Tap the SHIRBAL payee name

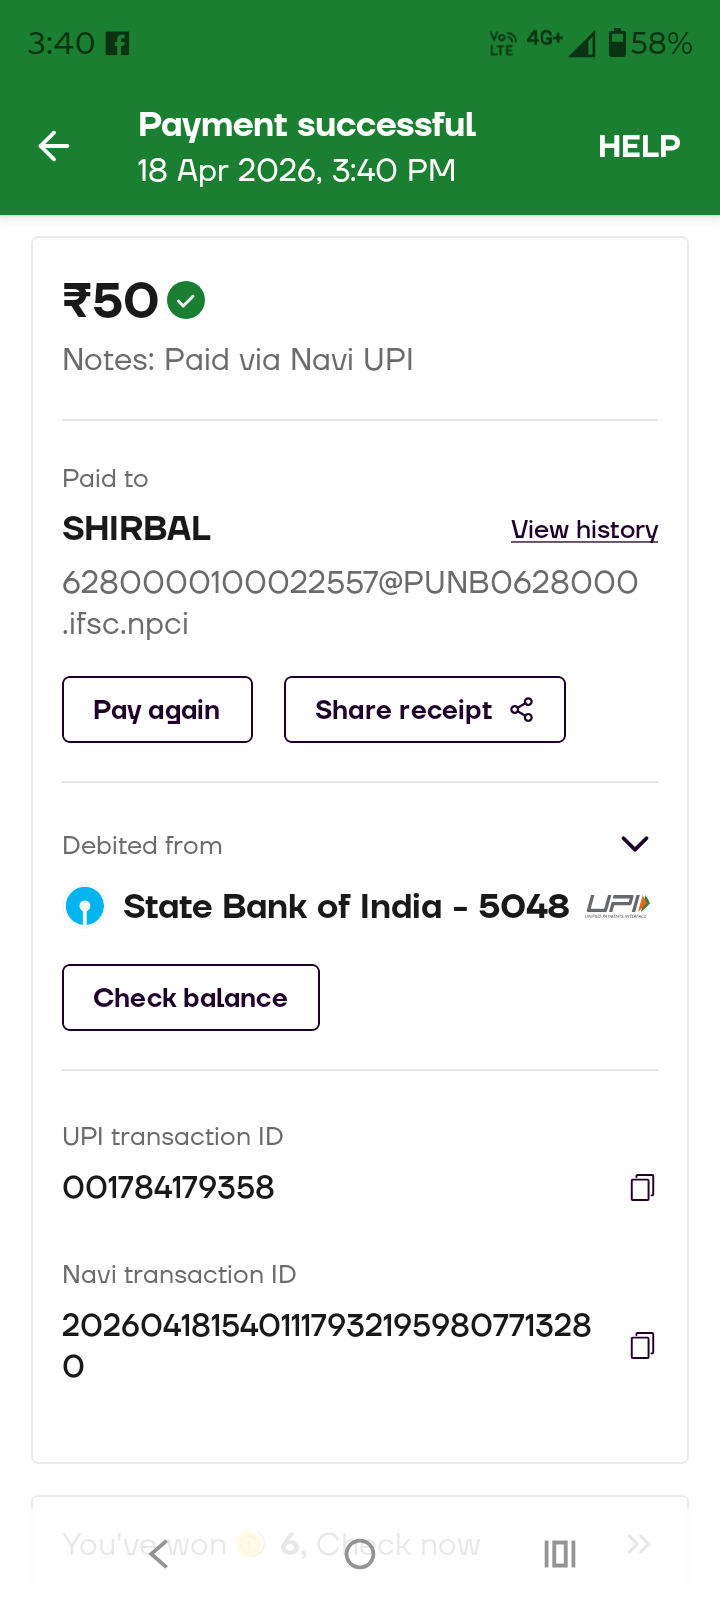(137, 529)
